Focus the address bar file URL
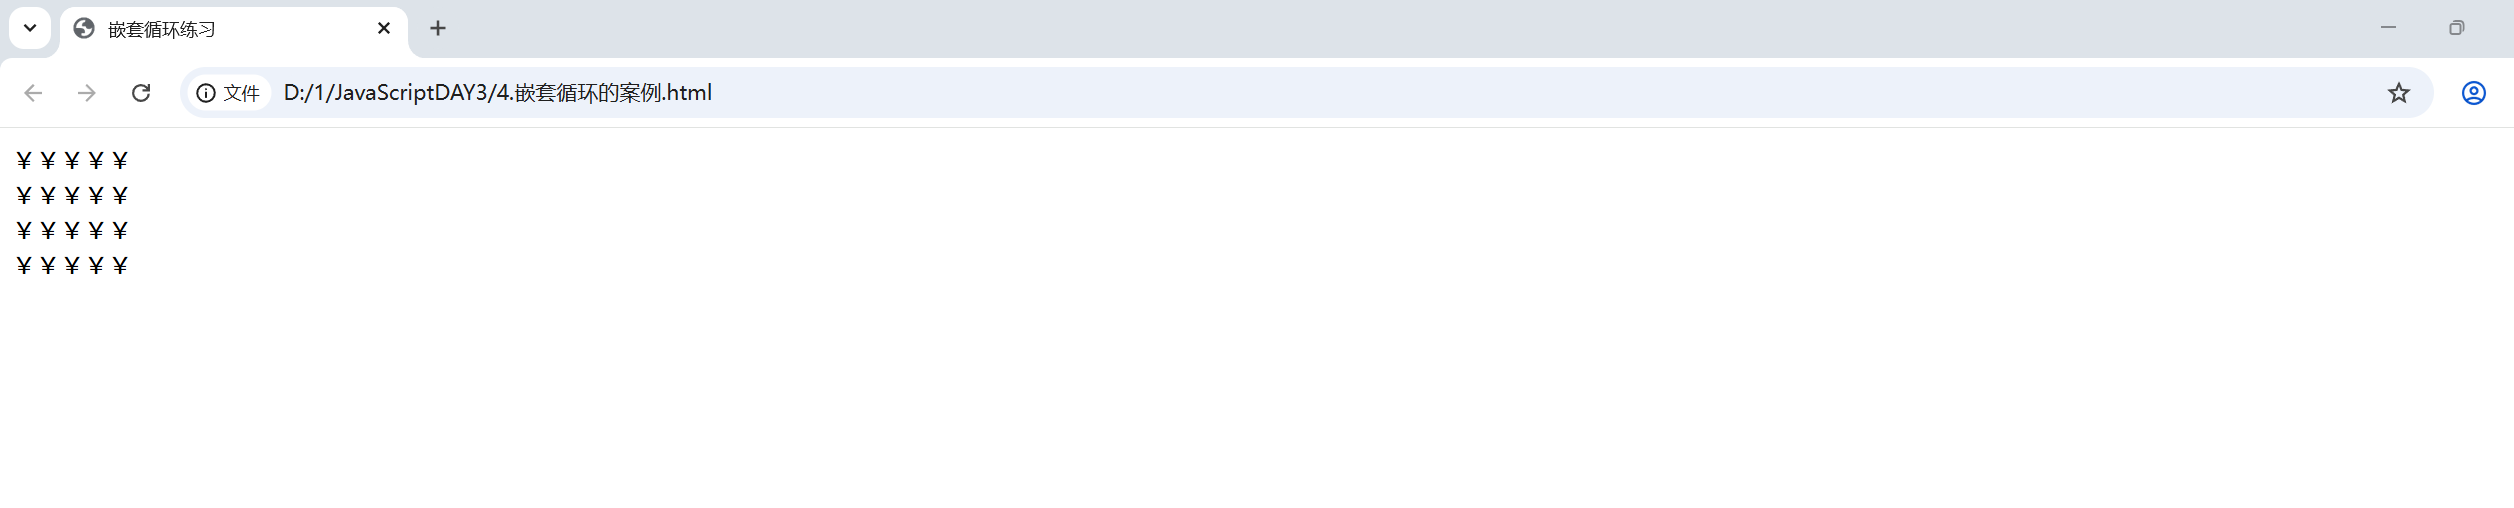Viewport: 2514px width, 508px height. pos(498,93)
